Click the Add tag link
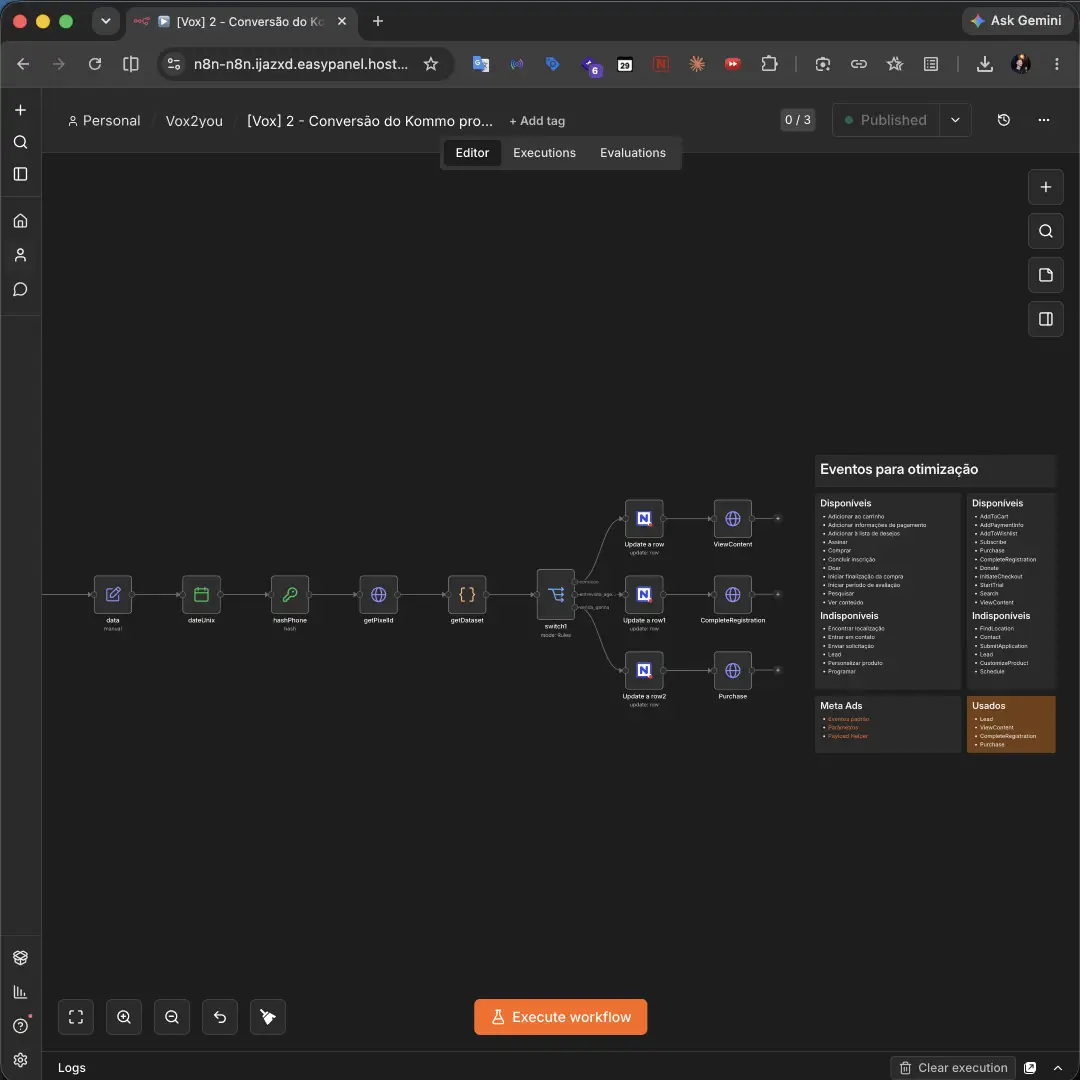This screenshot has width=1080, height=1080. [x=537, y=121]
